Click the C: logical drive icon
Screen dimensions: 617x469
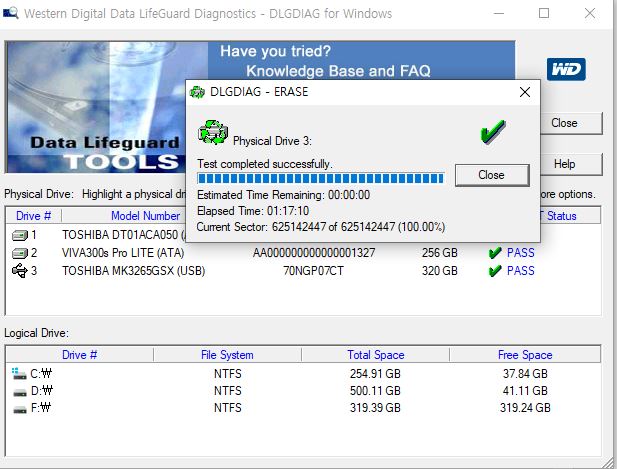point(19,373)
